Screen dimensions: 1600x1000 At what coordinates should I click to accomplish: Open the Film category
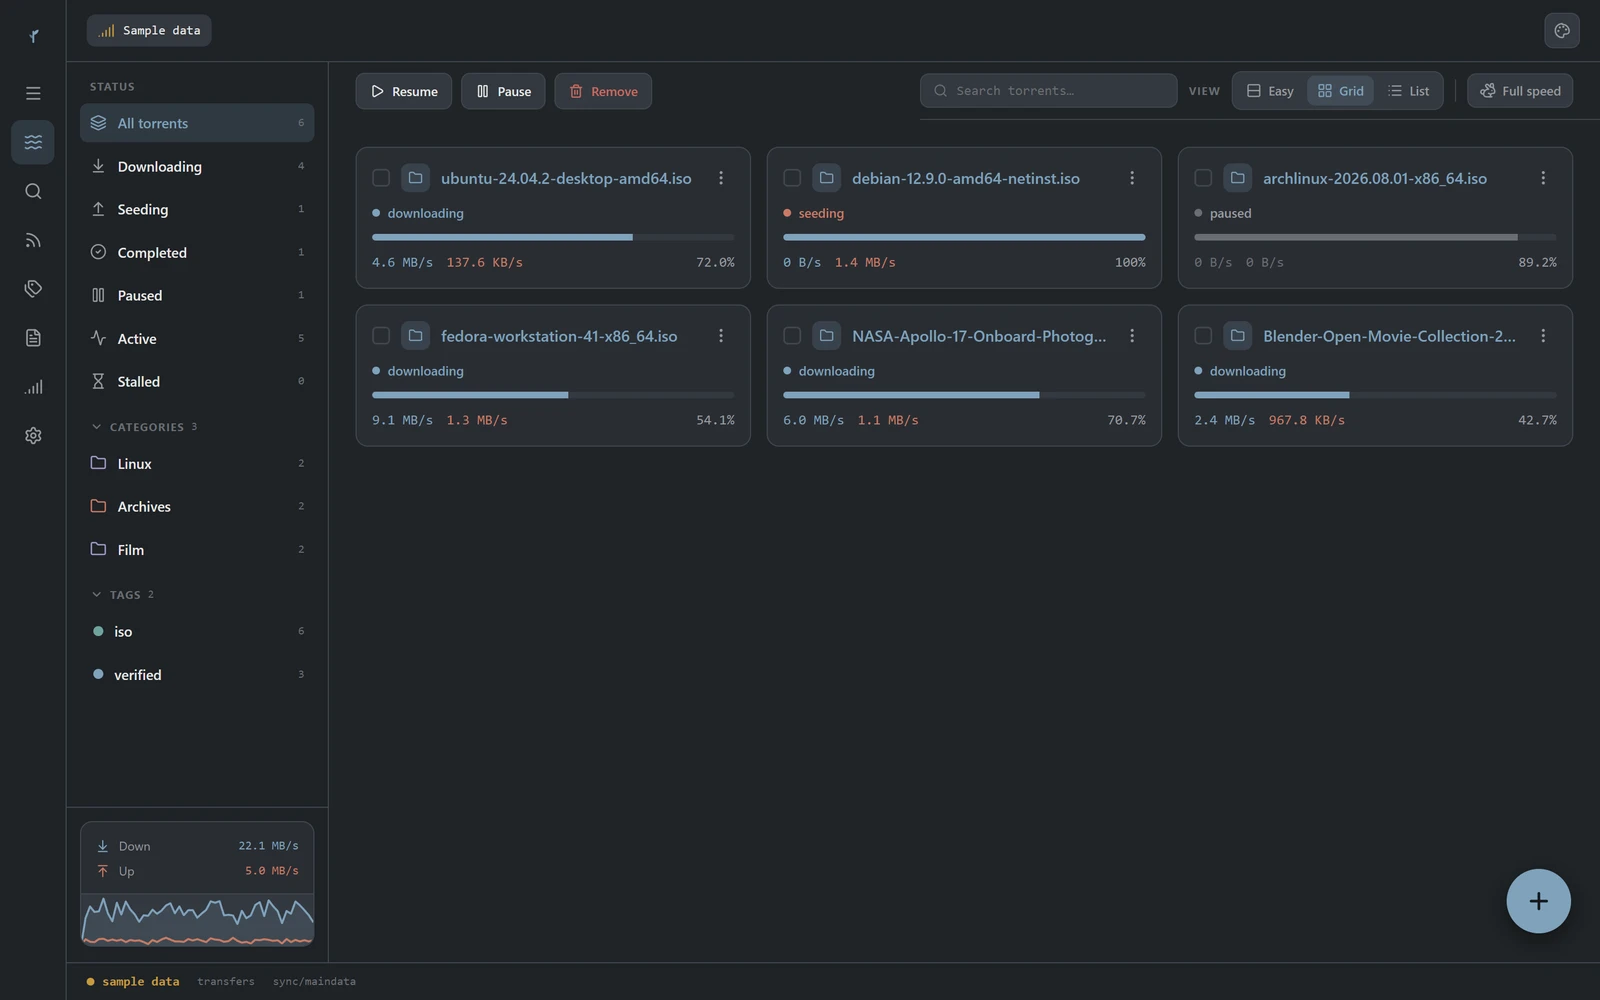pos(197,550)
